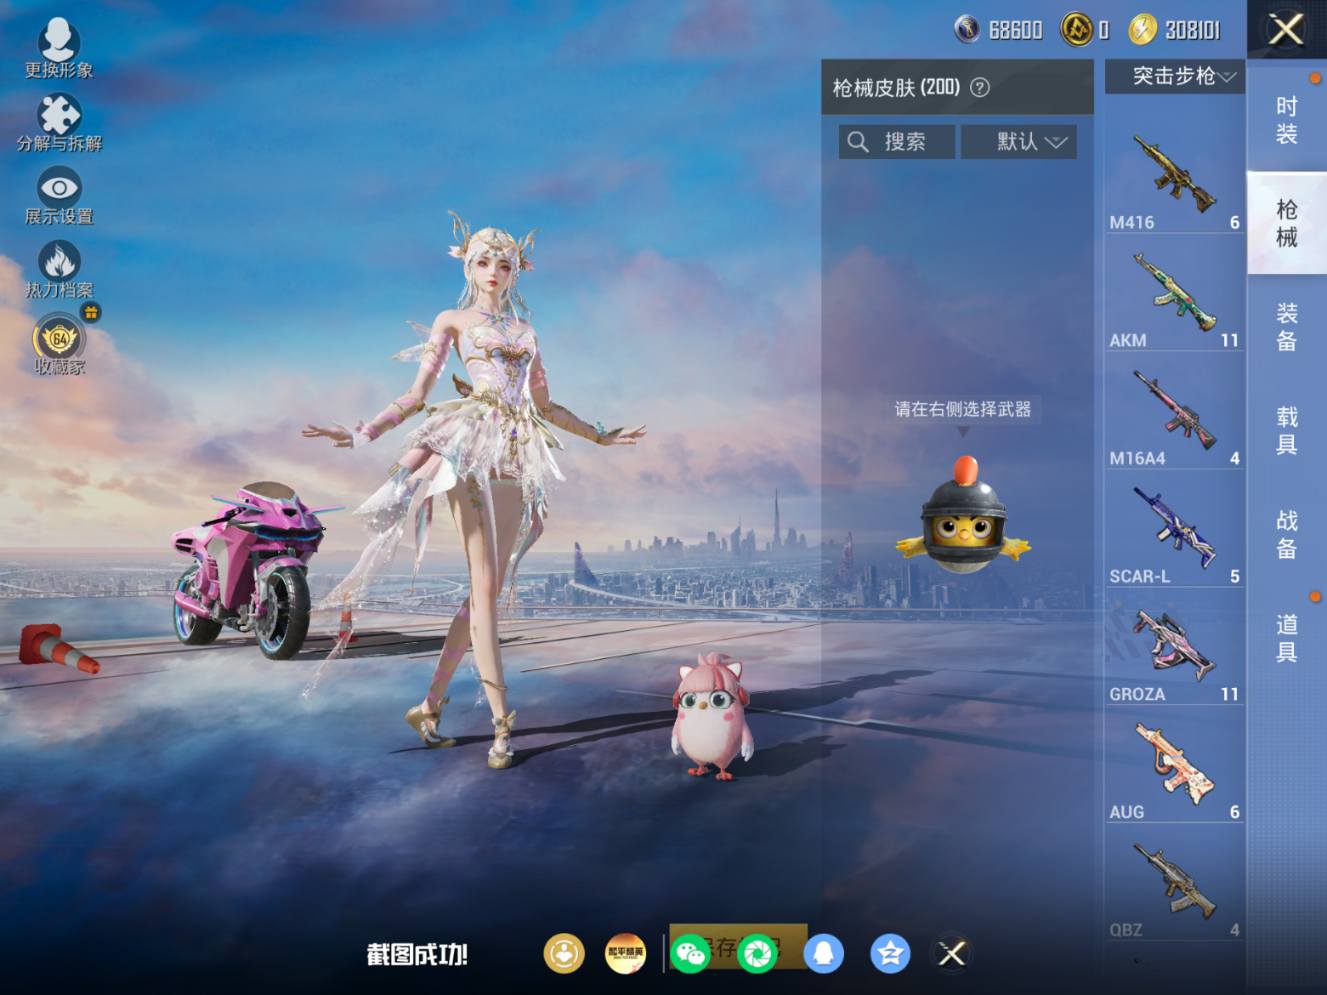Expand 默认 sort order dropdown
The height and width of the screenshot is (995, 1327).
click(1019, 142)
